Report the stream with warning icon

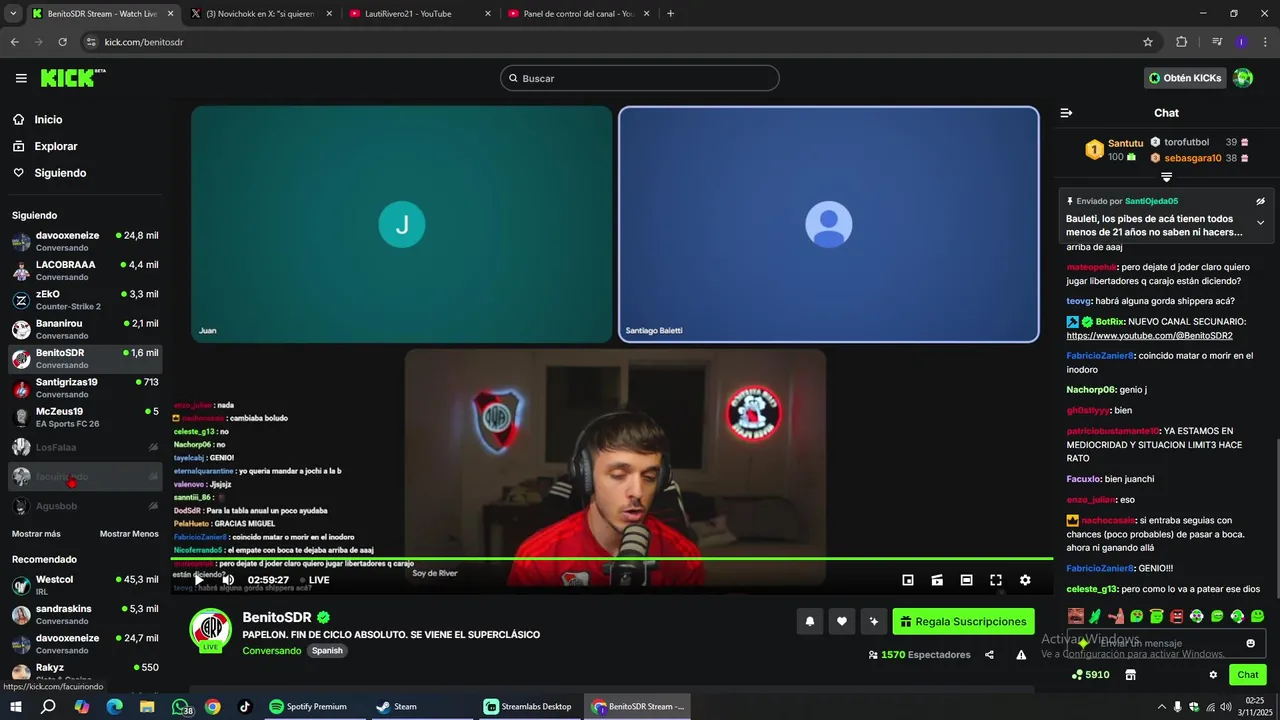[x=1021, y=655]
